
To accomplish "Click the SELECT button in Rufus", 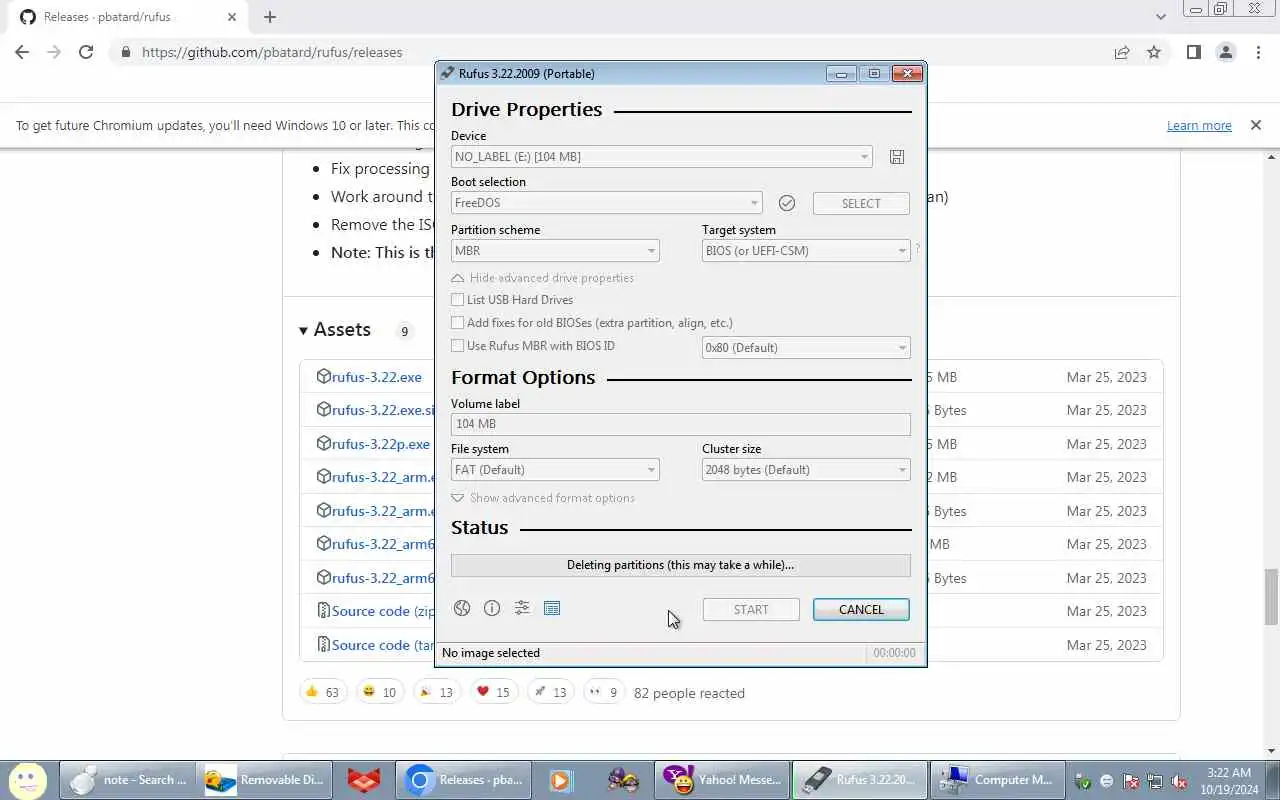I will click(861, 203).
